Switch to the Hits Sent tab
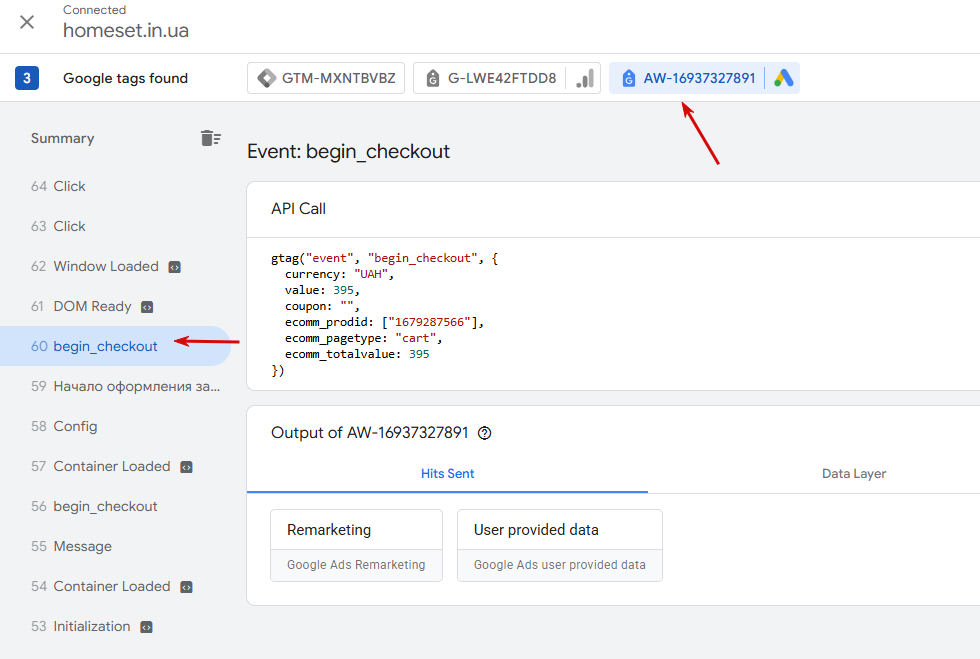 [x=448, y=474]
